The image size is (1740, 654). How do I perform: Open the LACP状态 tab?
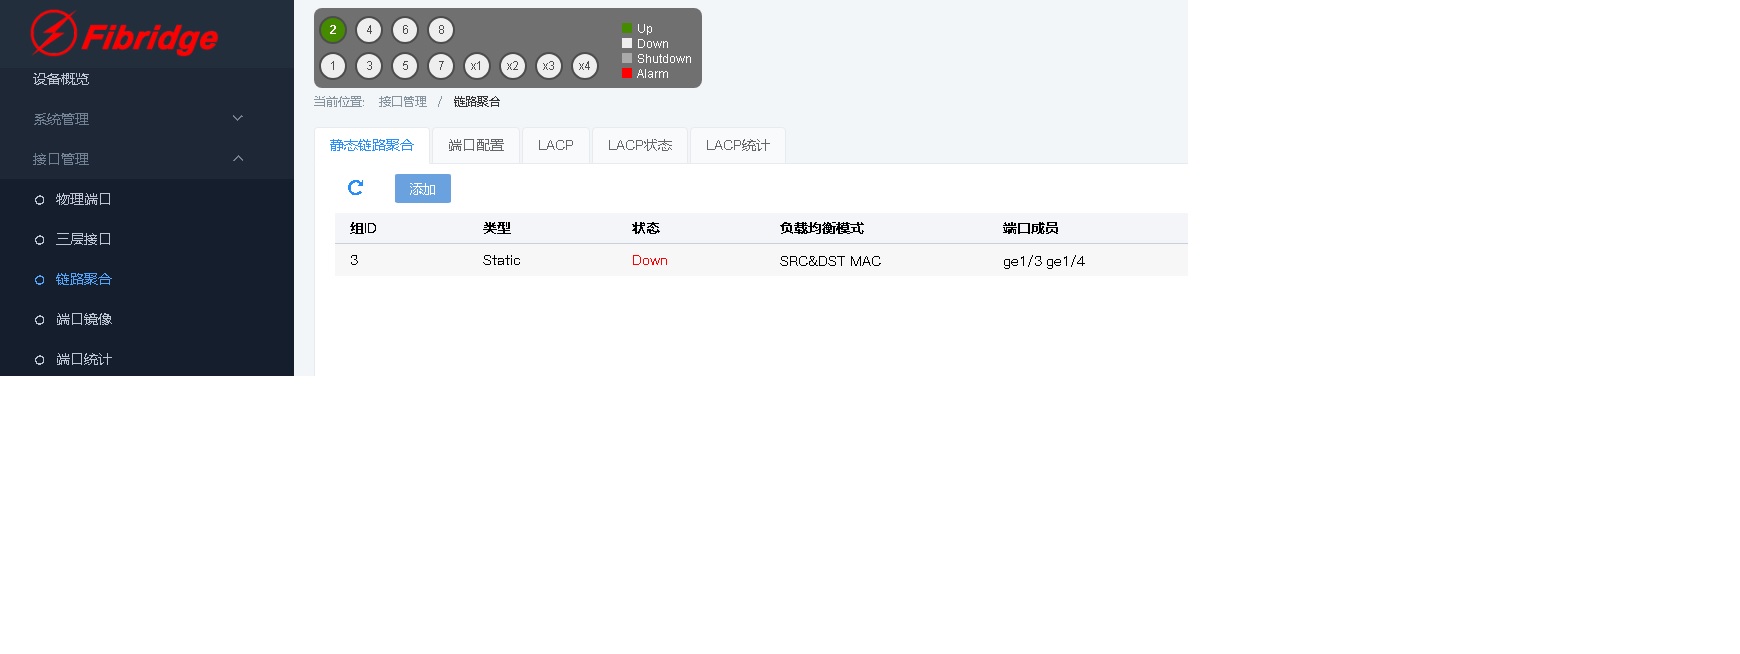639,145
